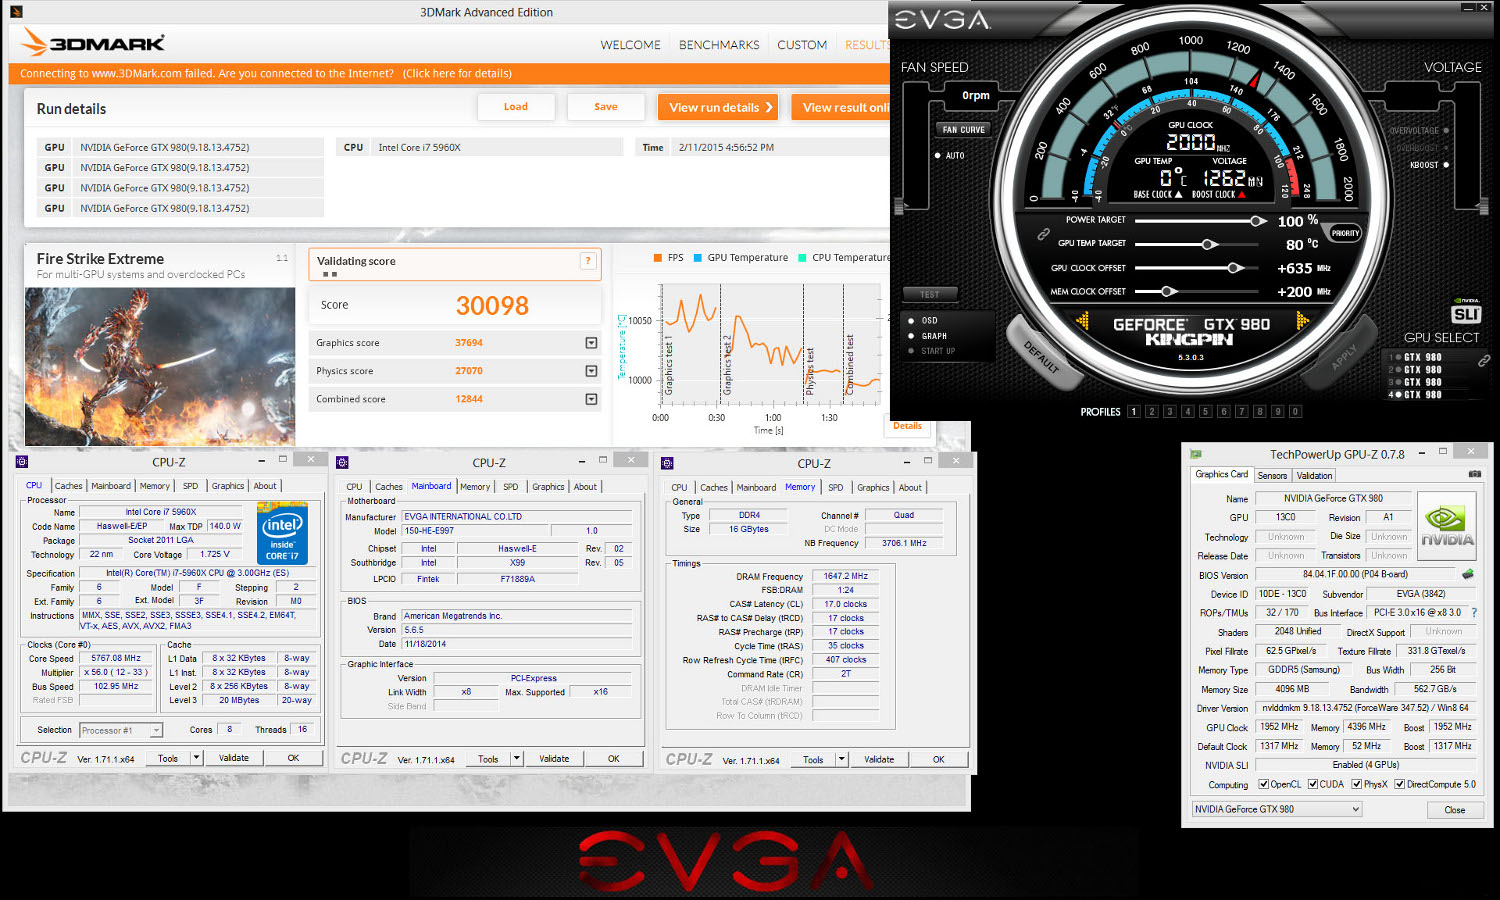This screenshot has height=900, width=1500.
Task: Click the GPU-Z title bar icon
Action: pyautogui.click(x=1196, y=454)
